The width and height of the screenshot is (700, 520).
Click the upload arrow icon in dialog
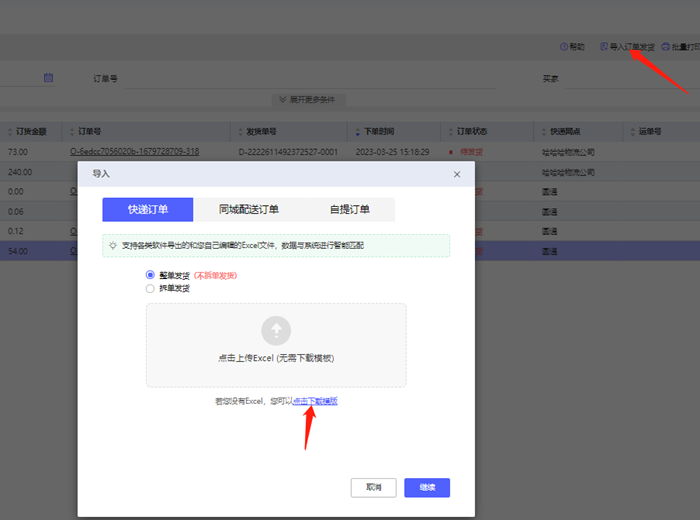(276, 331)
